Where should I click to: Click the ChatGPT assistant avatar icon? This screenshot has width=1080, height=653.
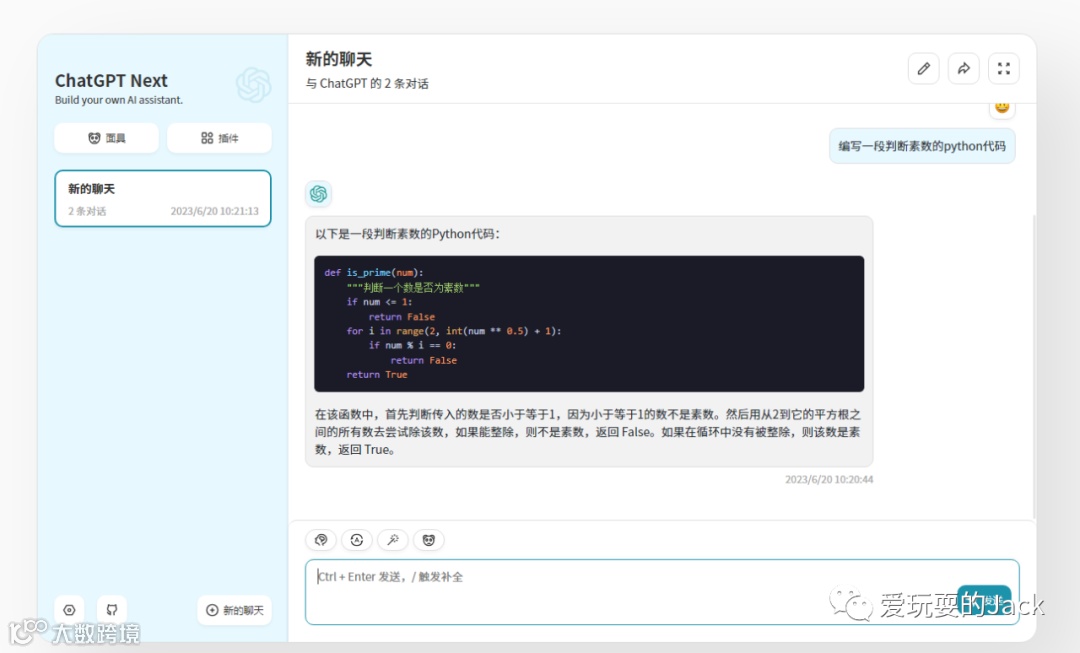click(318, 194)
